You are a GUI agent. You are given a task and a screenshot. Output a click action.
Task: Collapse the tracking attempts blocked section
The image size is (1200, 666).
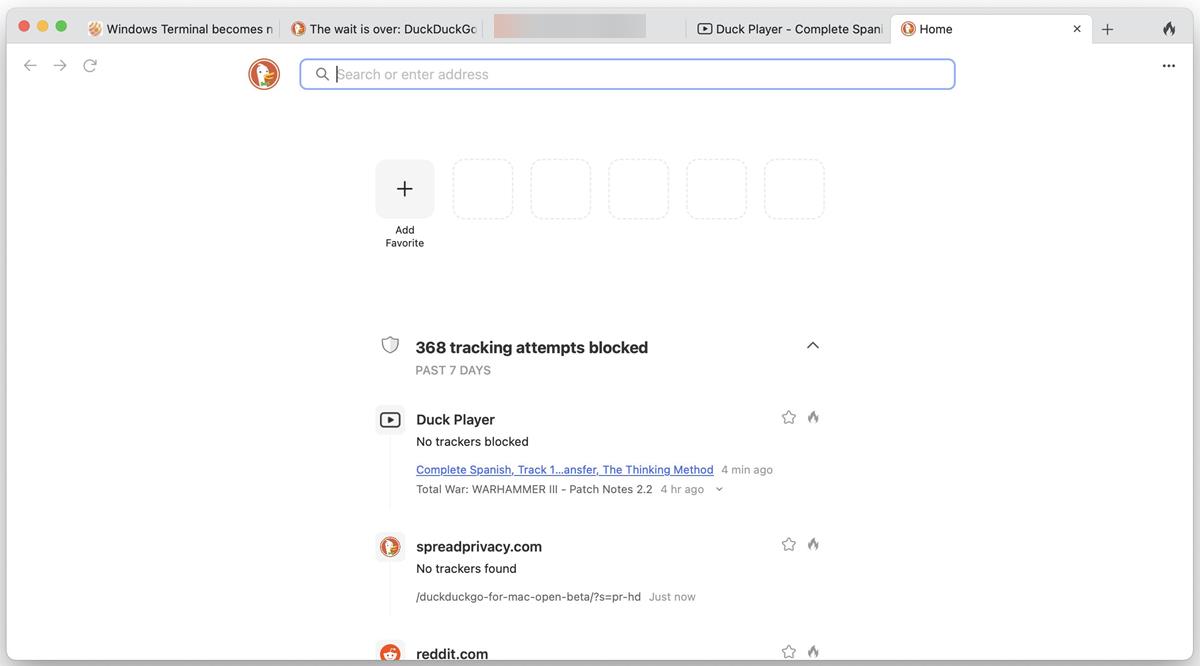coord(812,344)
